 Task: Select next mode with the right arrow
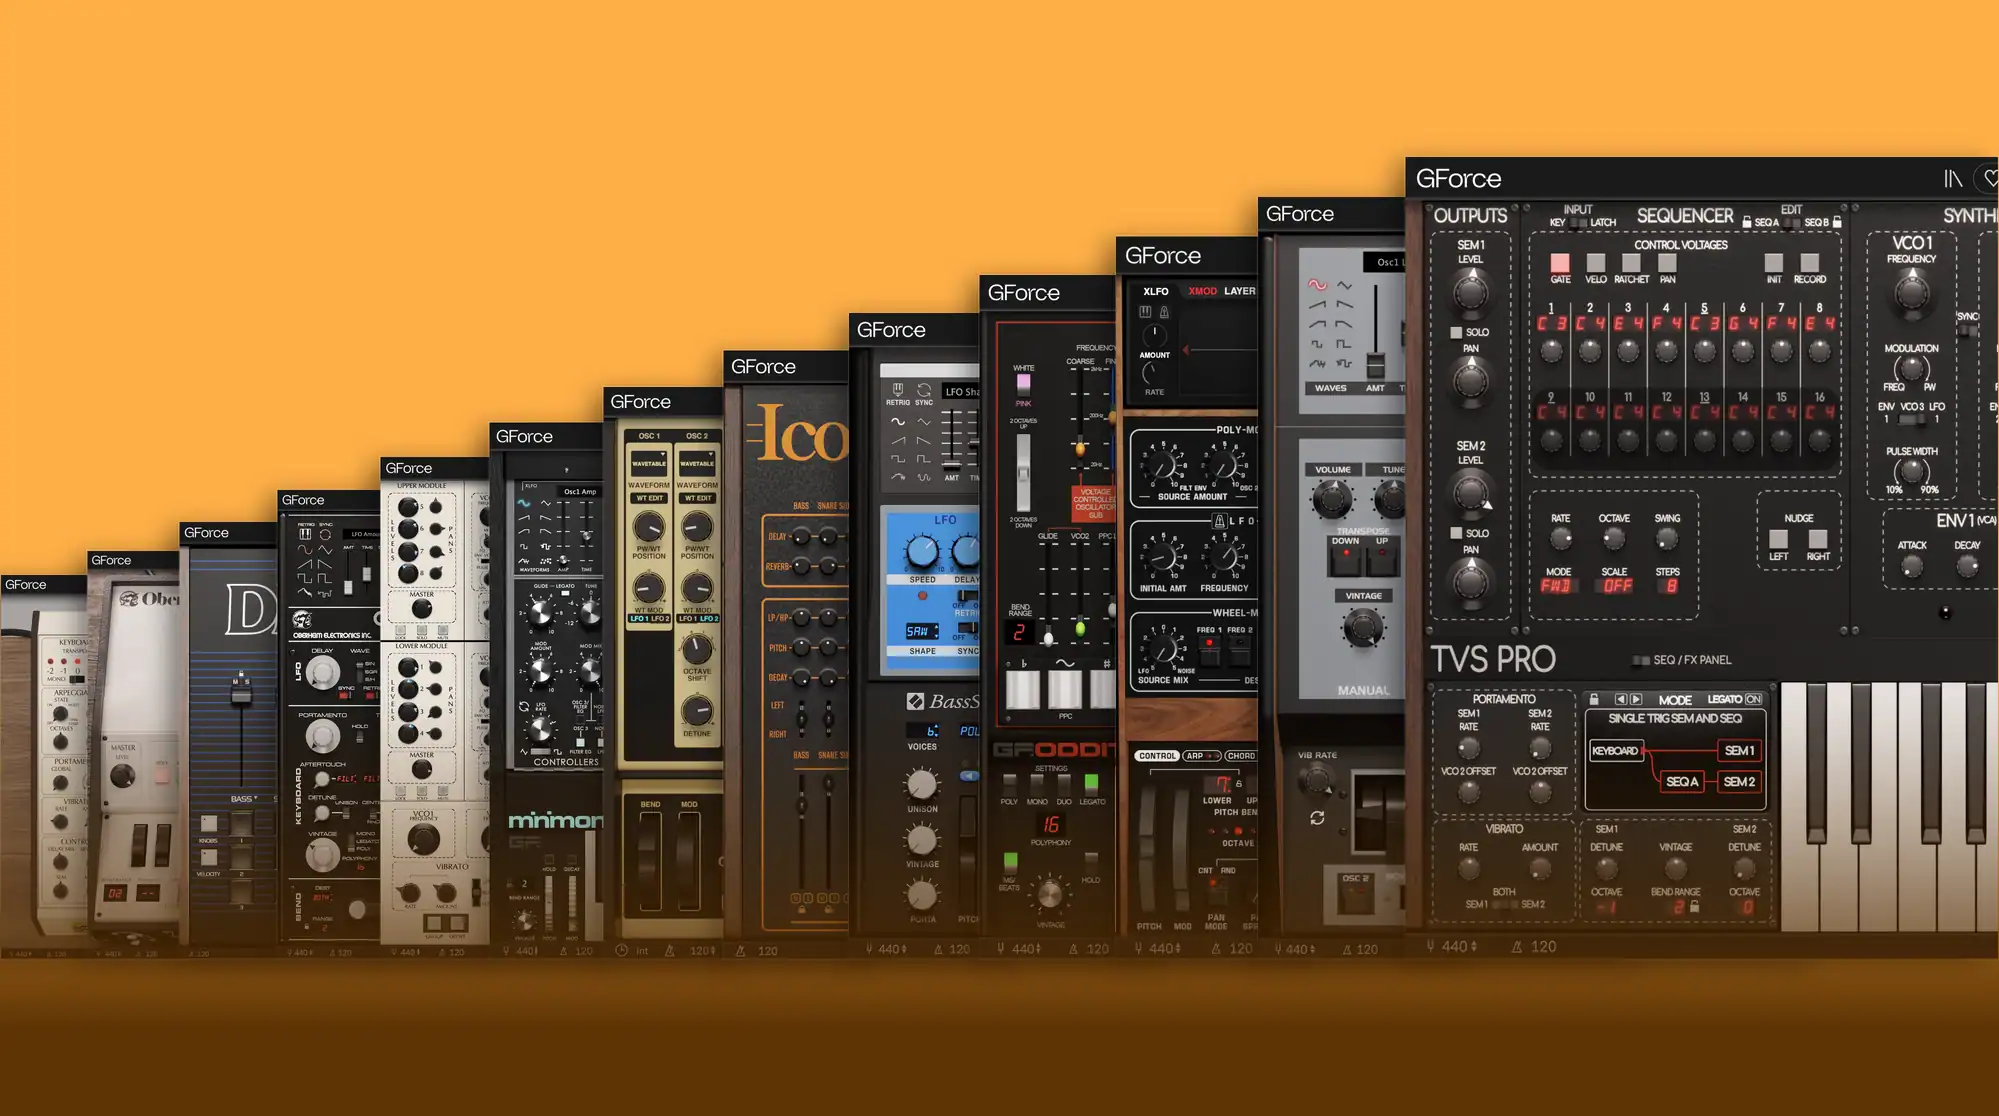(x=1636, y=699)
